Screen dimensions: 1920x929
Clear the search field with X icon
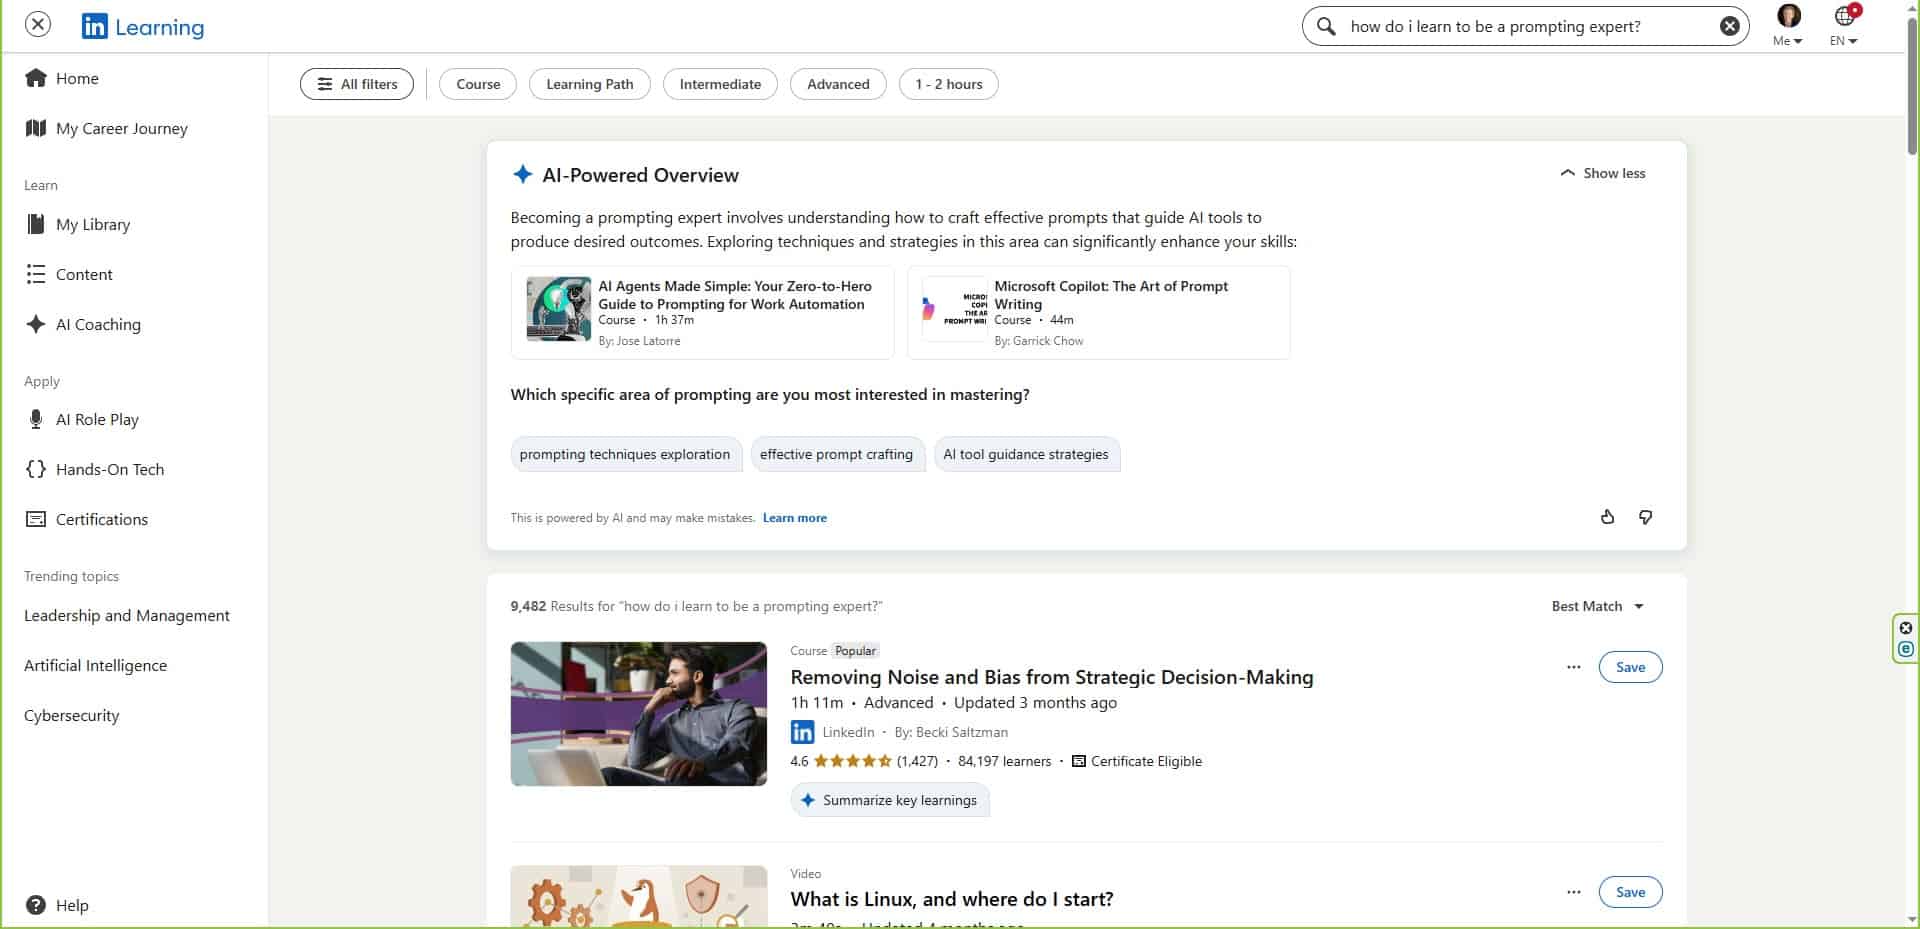[x=1729, y=27]
